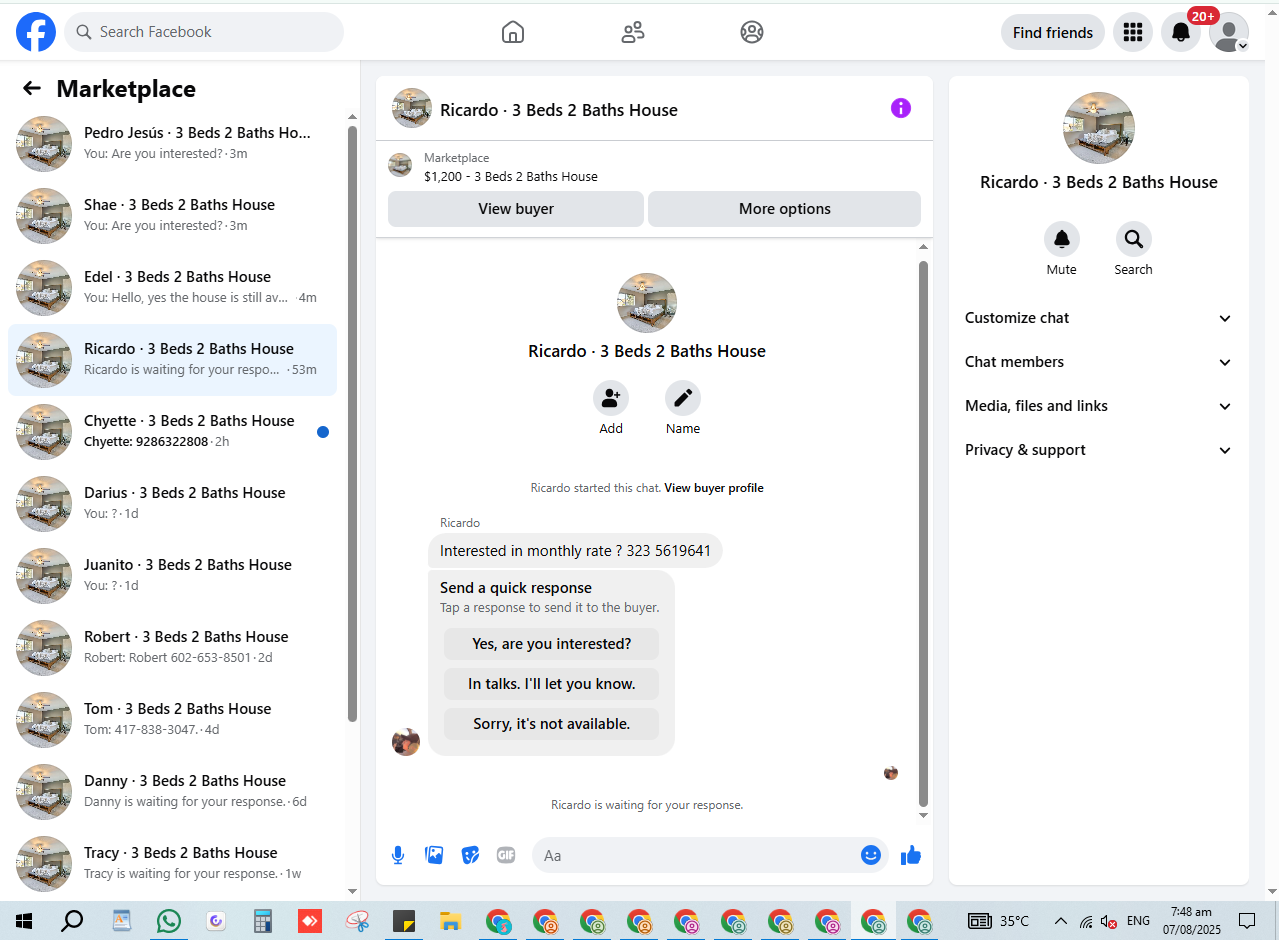Viewport: 1279px width, 940px height.
Task: Open the Tom conversation
Action: [172, 720]
